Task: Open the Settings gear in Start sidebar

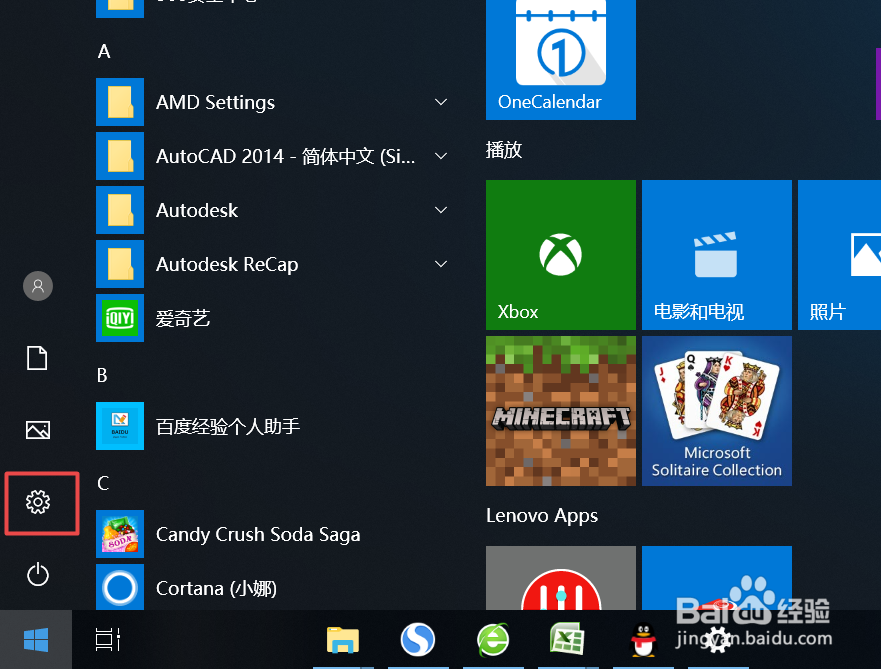Action: [x=38, y=502]
